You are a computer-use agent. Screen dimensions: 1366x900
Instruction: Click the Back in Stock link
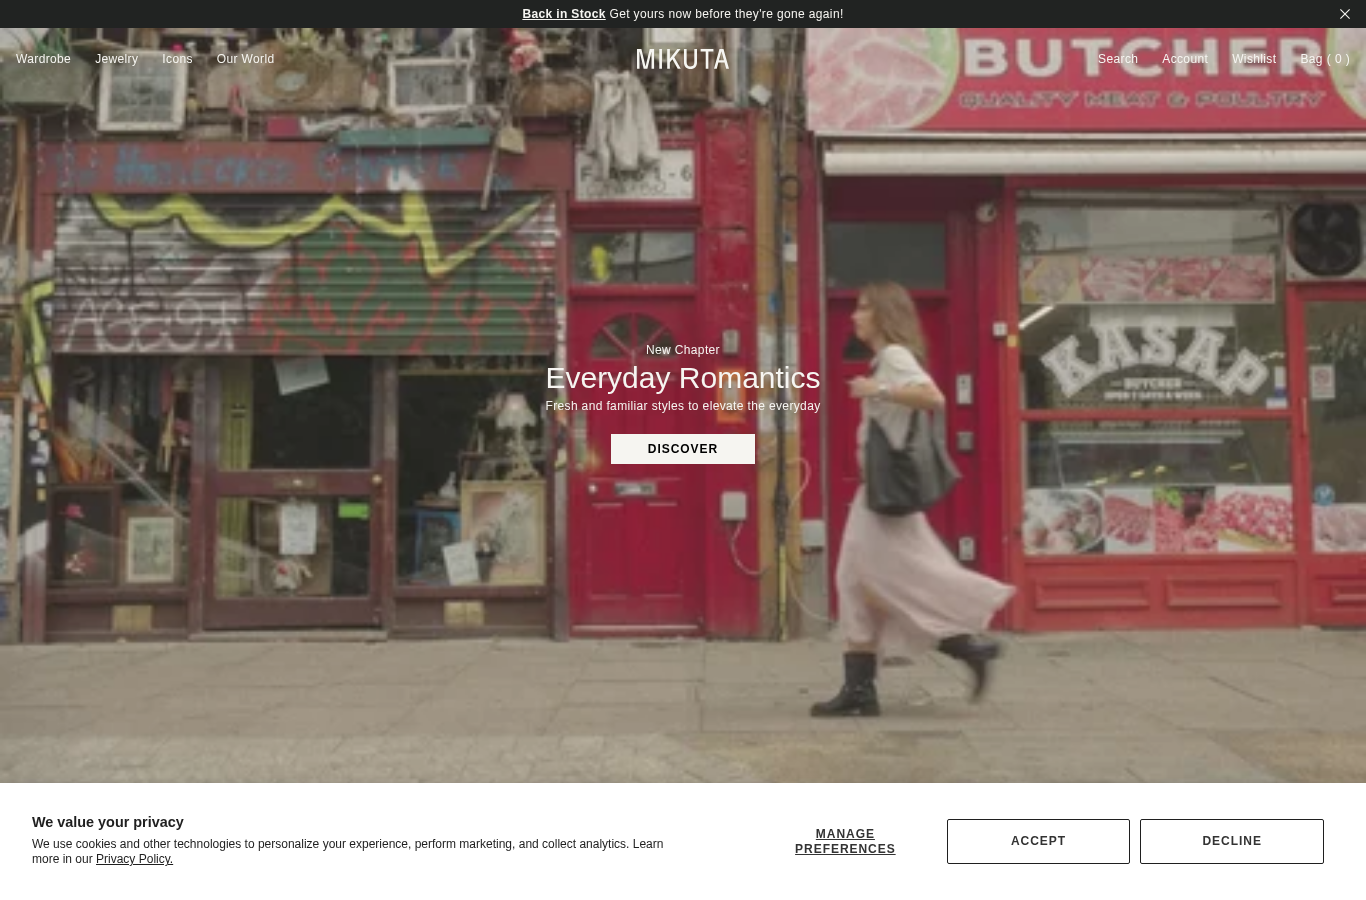(564, 14)
